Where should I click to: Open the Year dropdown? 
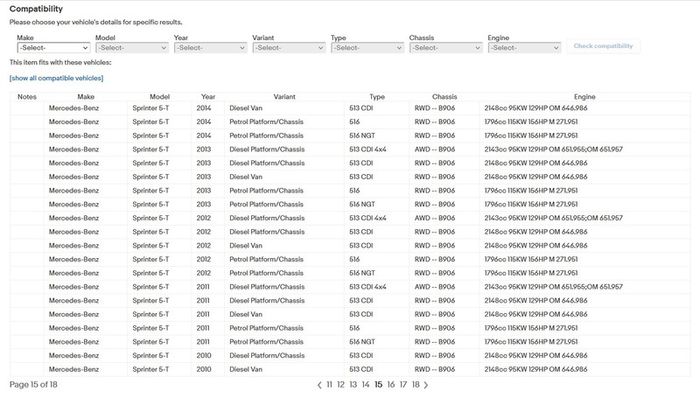[x=210, y=48]
